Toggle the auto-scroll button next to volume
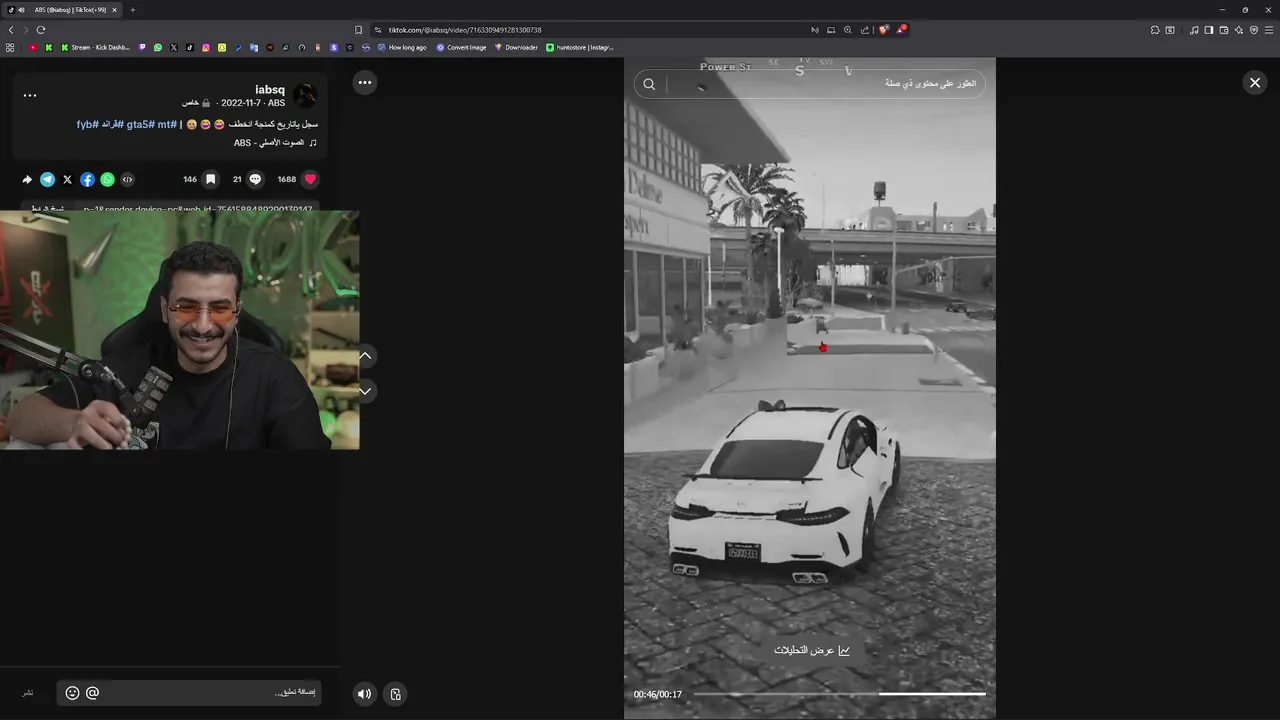The image size is (1280, 720). 396,693
